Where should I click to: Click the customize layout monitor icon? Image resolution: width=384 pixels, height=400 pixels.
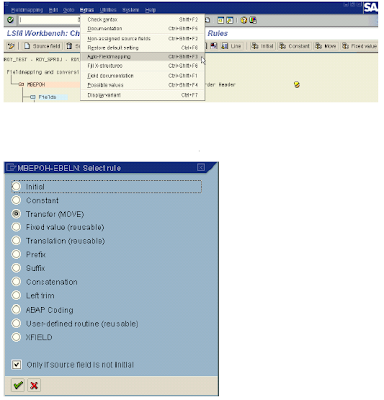pos(253,20)
